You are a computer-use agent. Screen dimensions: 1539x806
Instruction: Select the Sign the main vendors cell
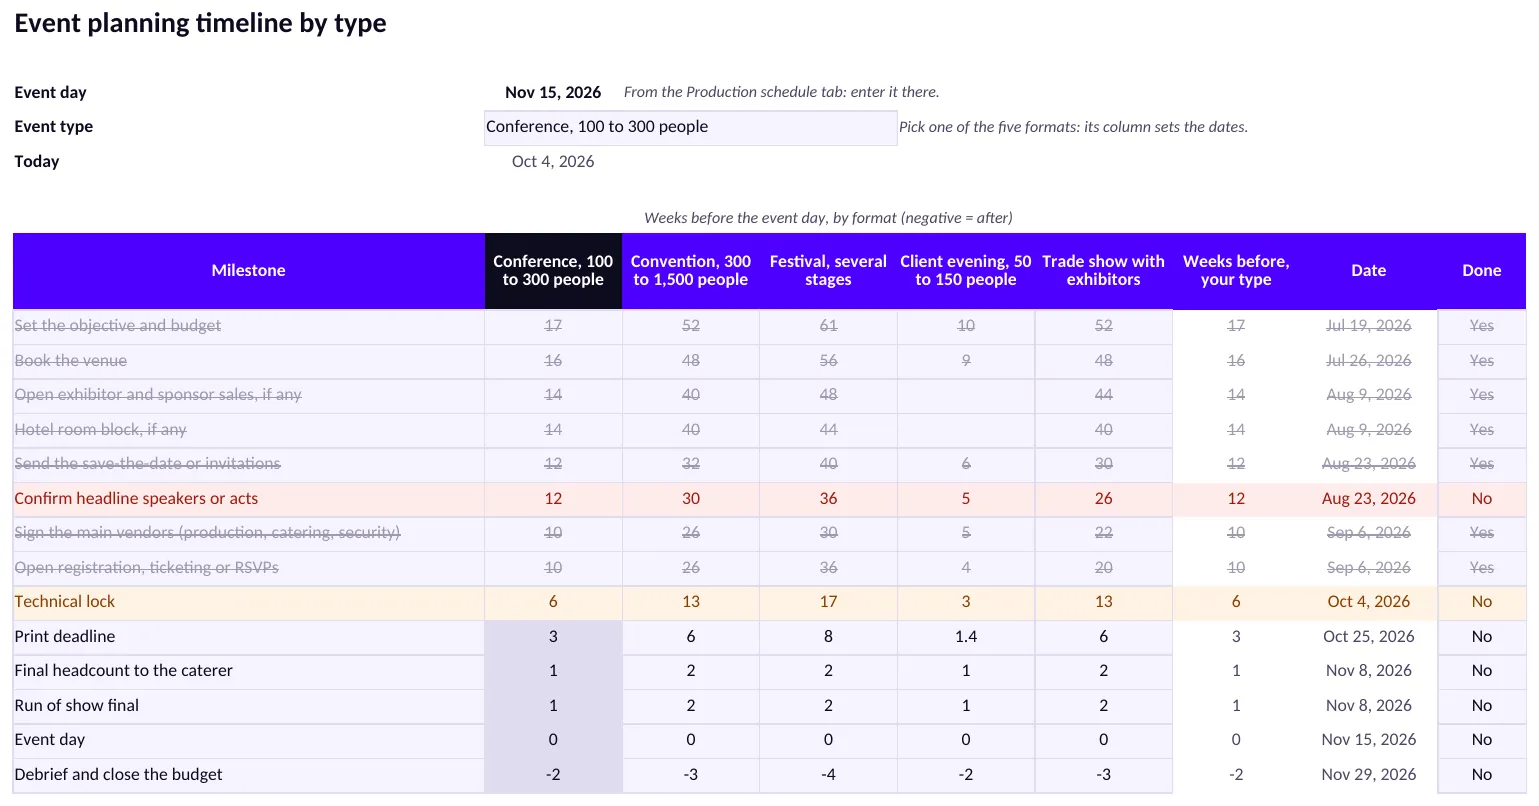click(249, 533)
